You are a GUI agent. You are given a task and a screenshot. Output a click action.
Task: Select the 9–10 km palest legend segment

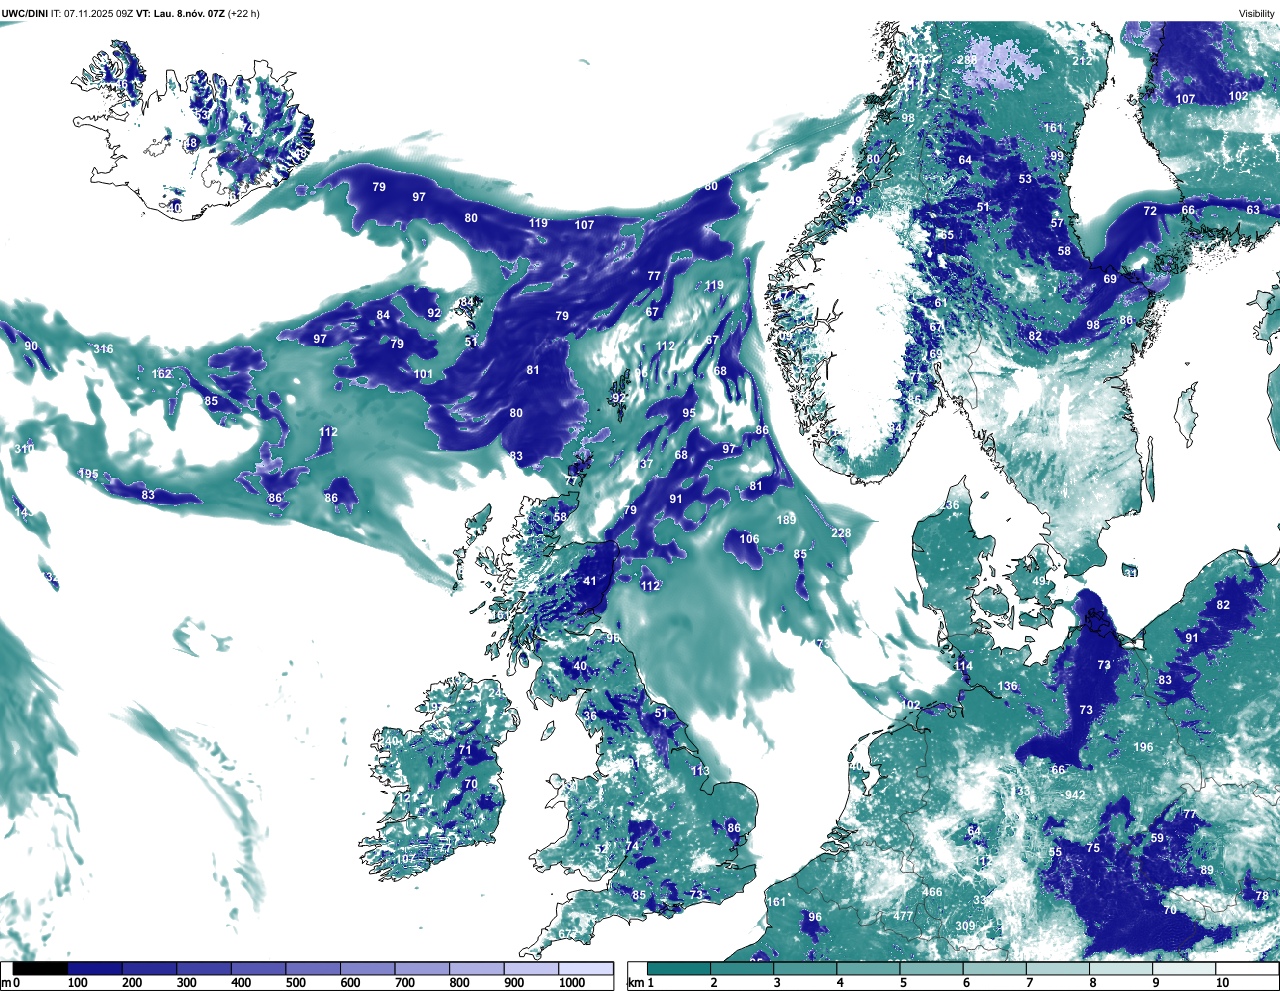[x=1186, y=968]
